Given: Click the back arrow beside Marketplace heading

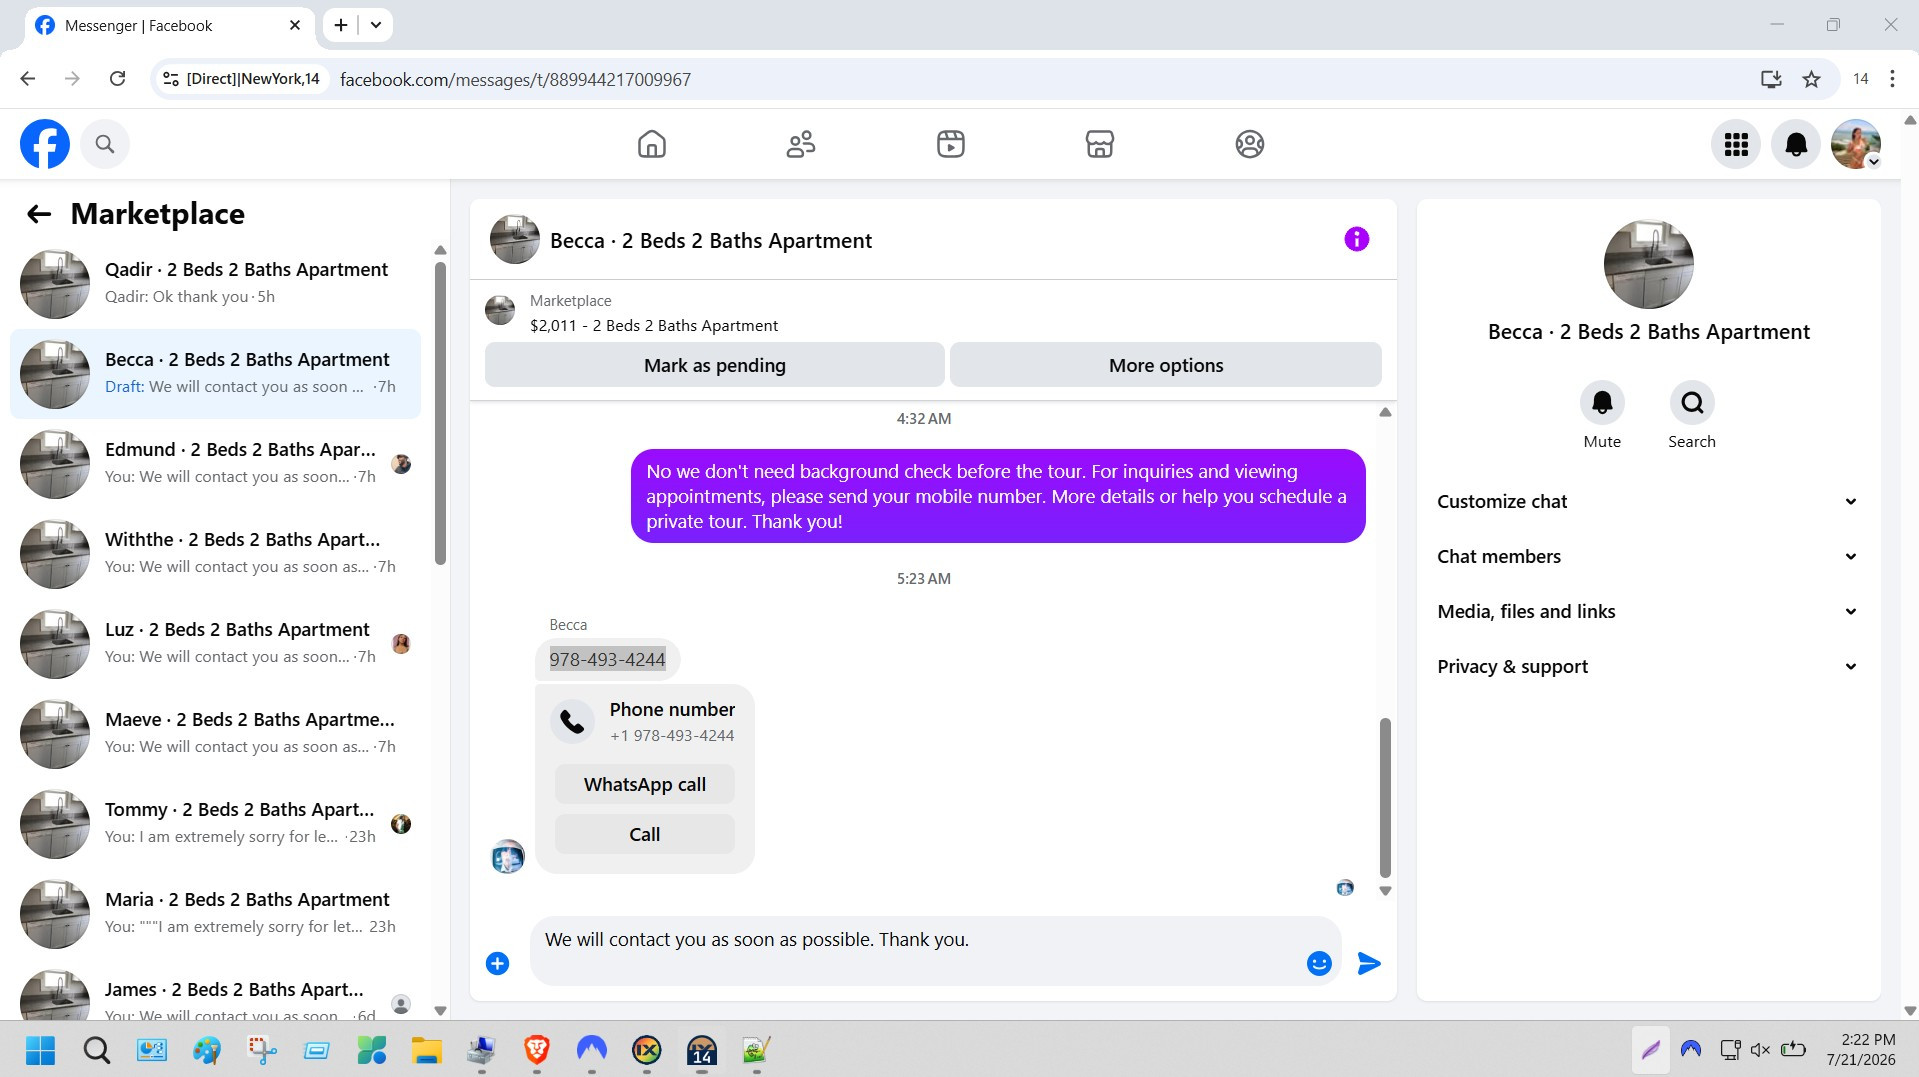Looking at the screenshot, I should click(x=39, y=214).
